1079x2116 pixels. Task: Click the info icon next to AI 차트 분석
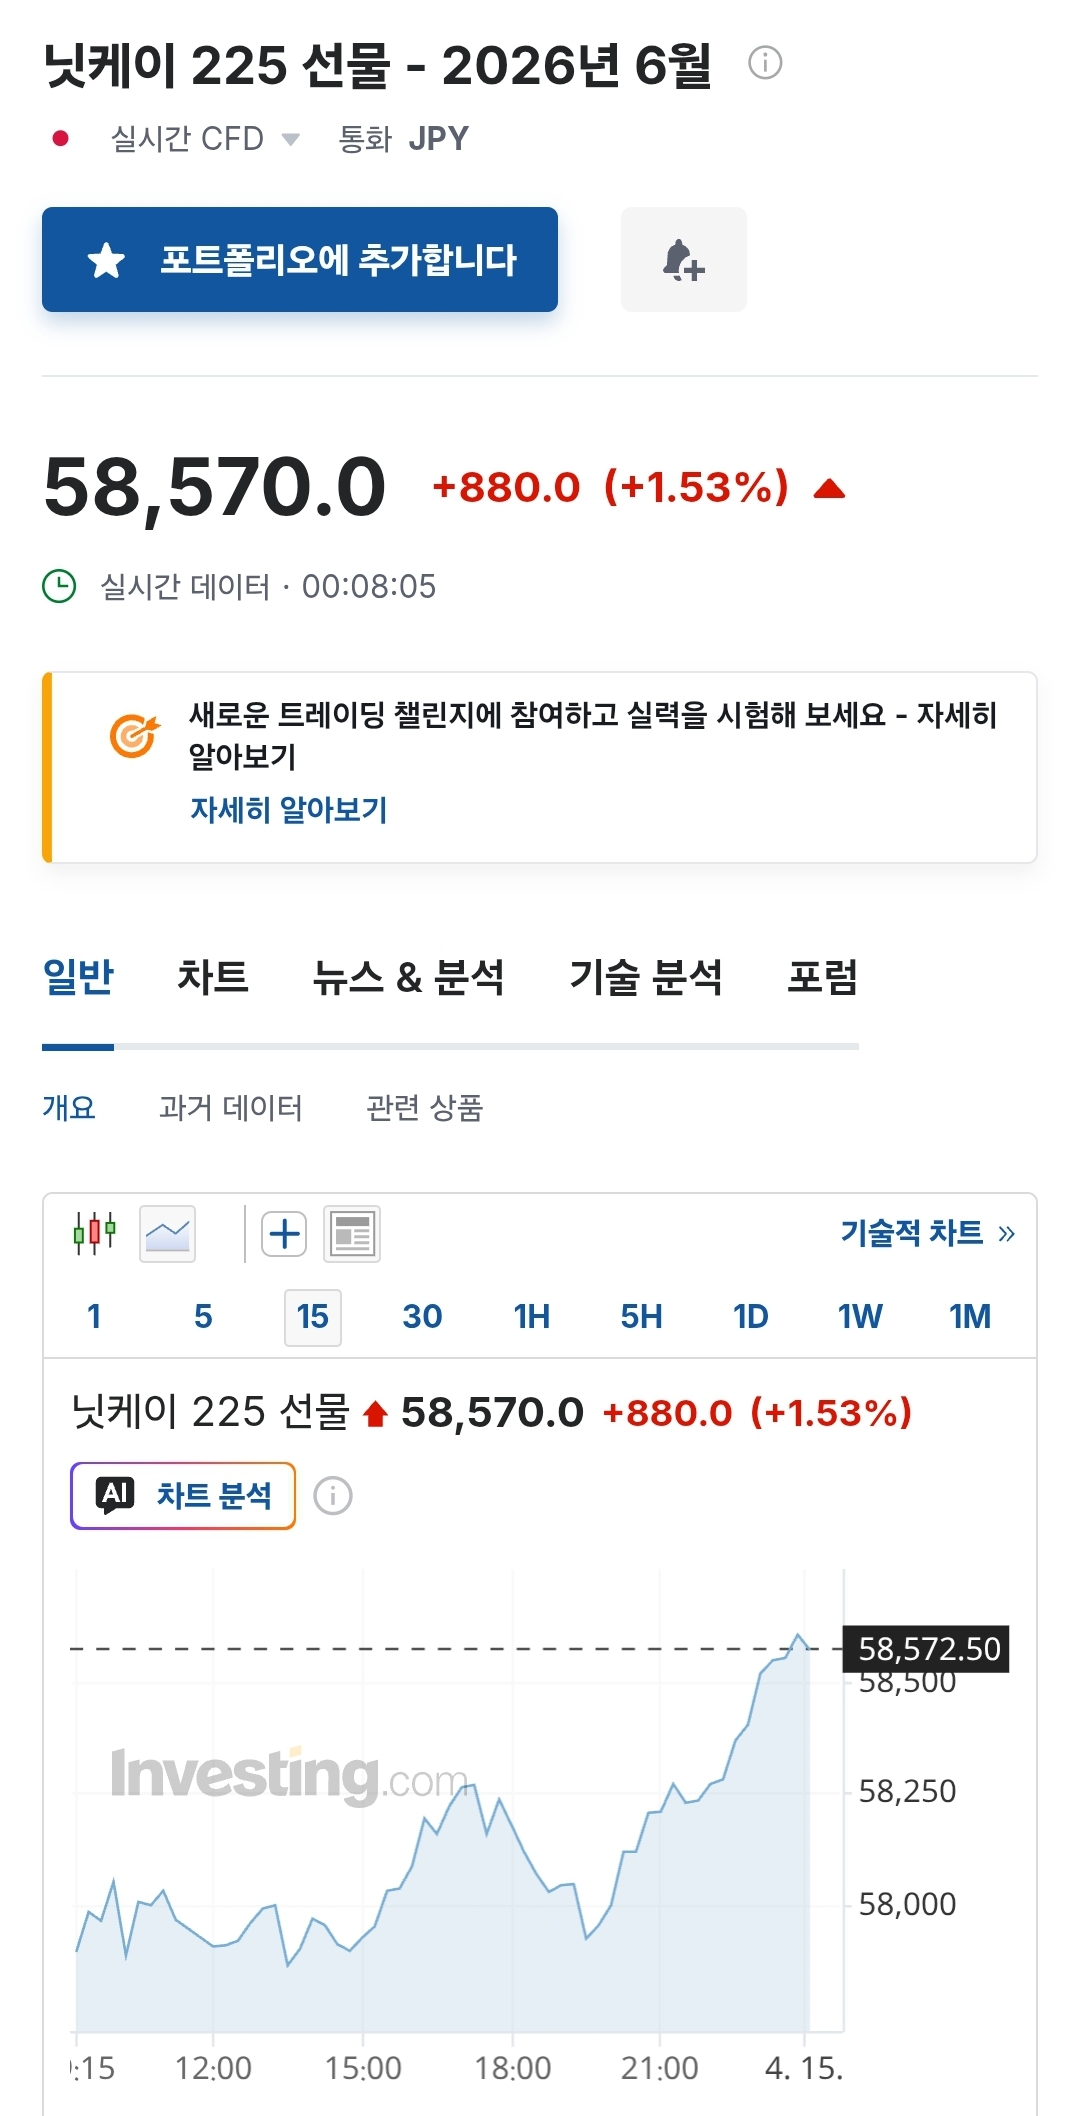[x=333, y=1496]
